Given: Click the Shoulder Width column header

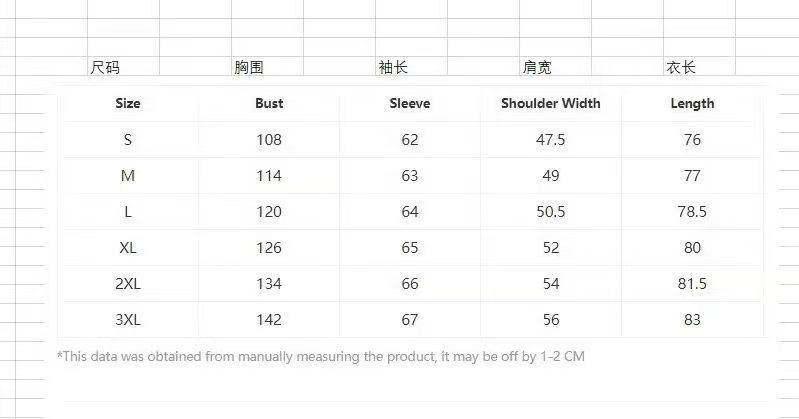Looking at the screenshot, I should (551, 103).
